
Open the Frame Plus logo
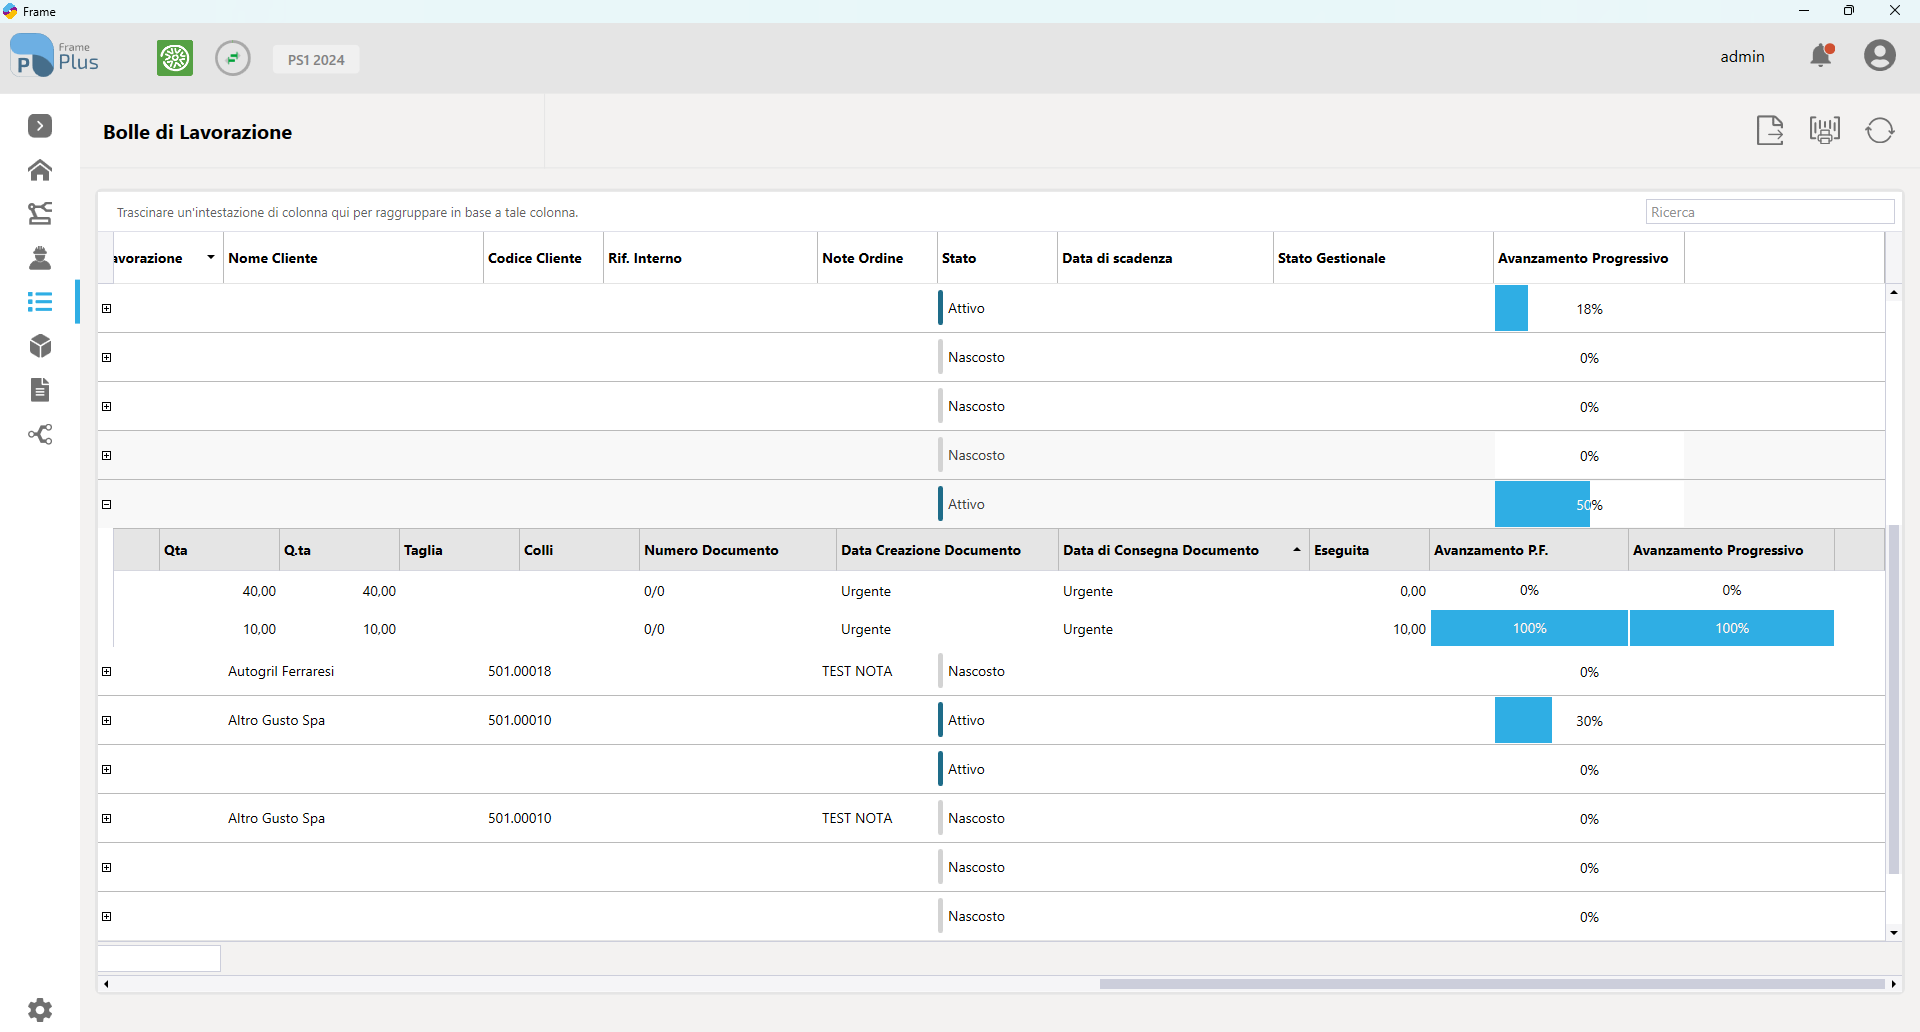tap(54, 56)
